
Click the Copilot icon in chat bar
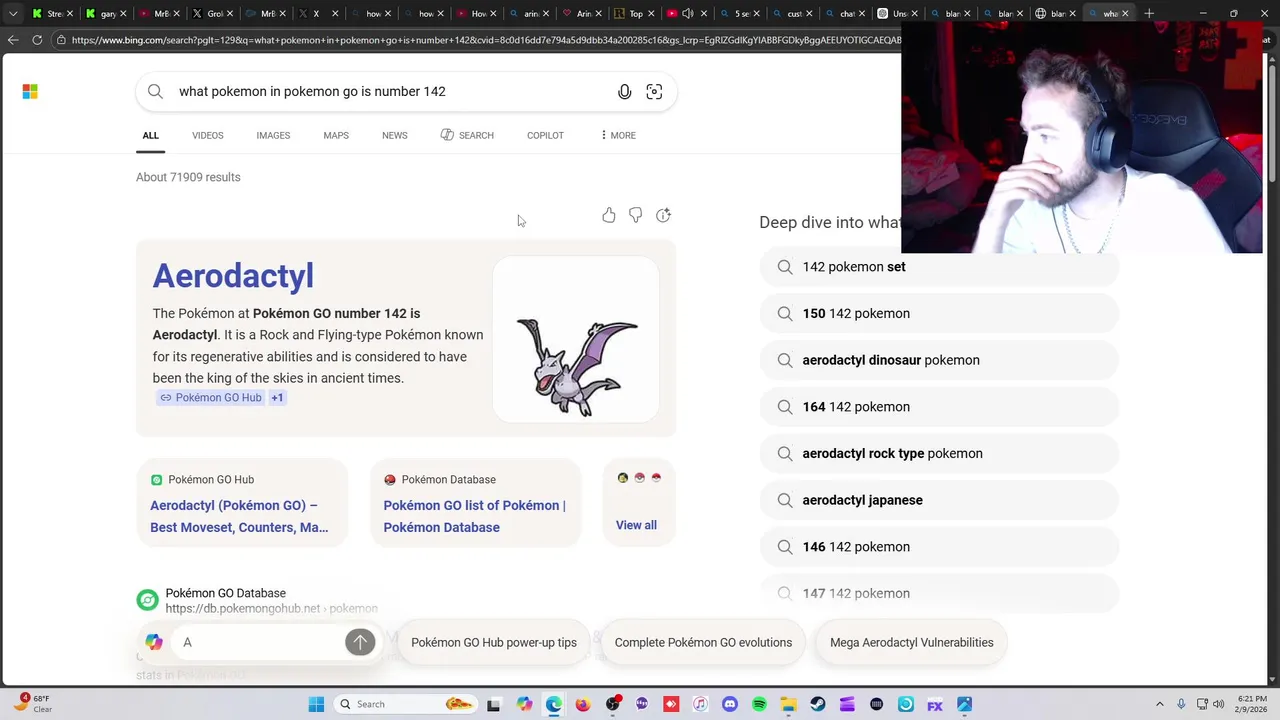coord(154,642)
